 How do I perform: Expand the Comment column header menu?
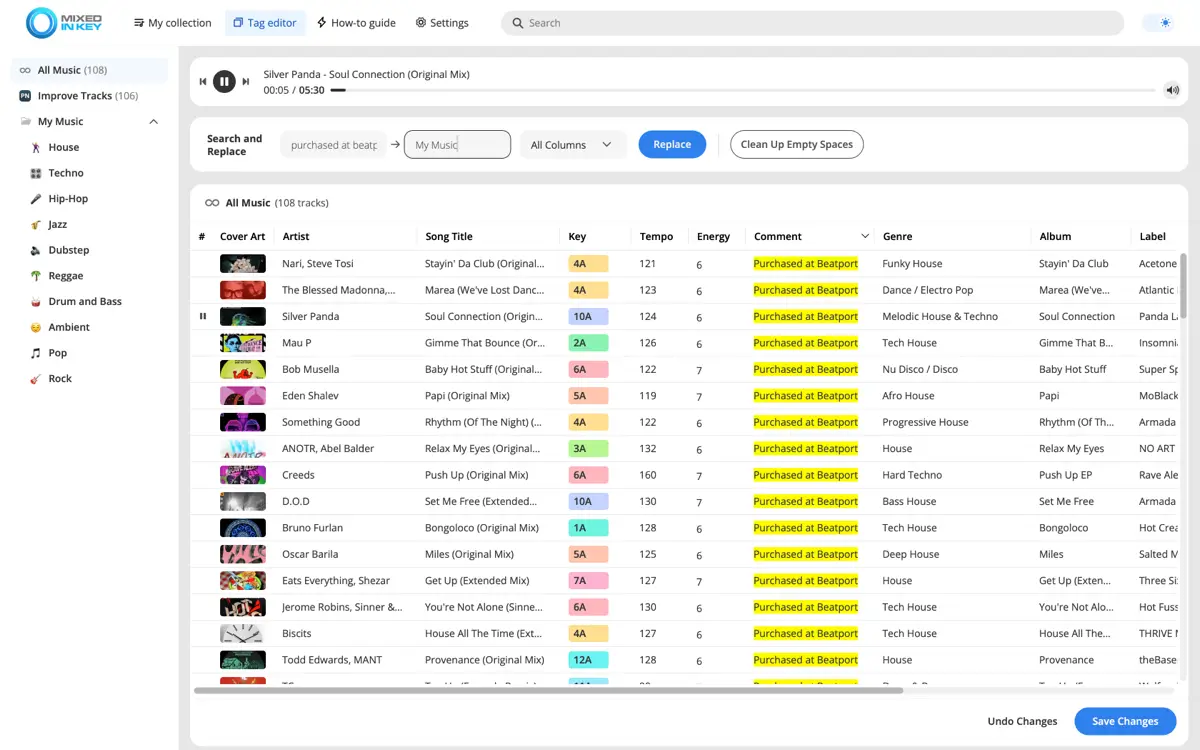864,237
